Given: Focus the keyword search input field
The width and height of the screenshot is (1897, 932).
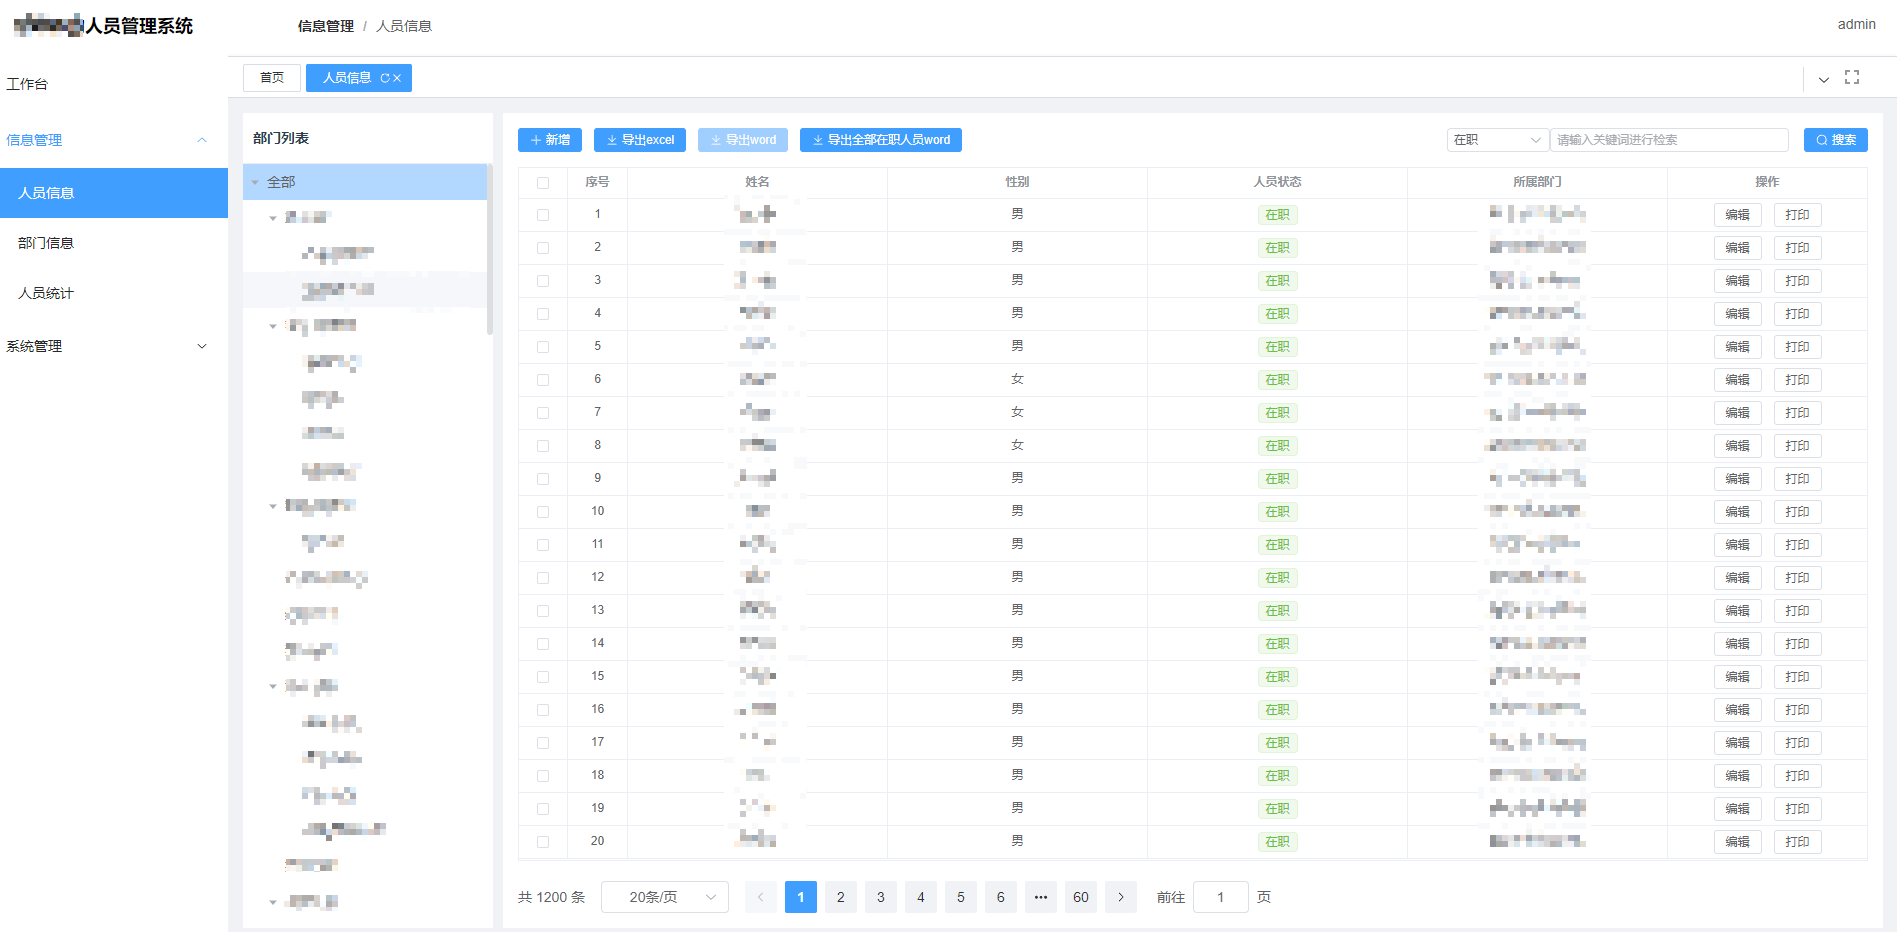Looking at the screenshot, I should click(x=1669, y=140).
